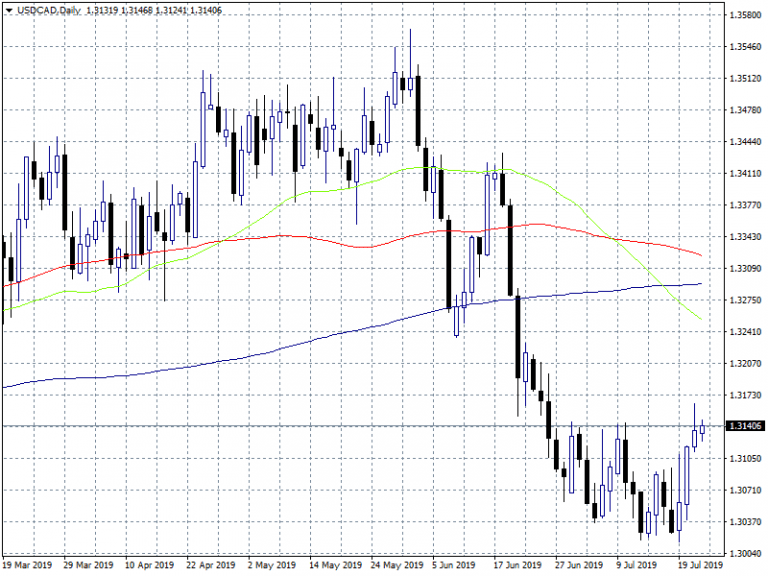Click the 1.33090 price axis label
This screenshot has height=576, width=768.
(x=741, y=268)
